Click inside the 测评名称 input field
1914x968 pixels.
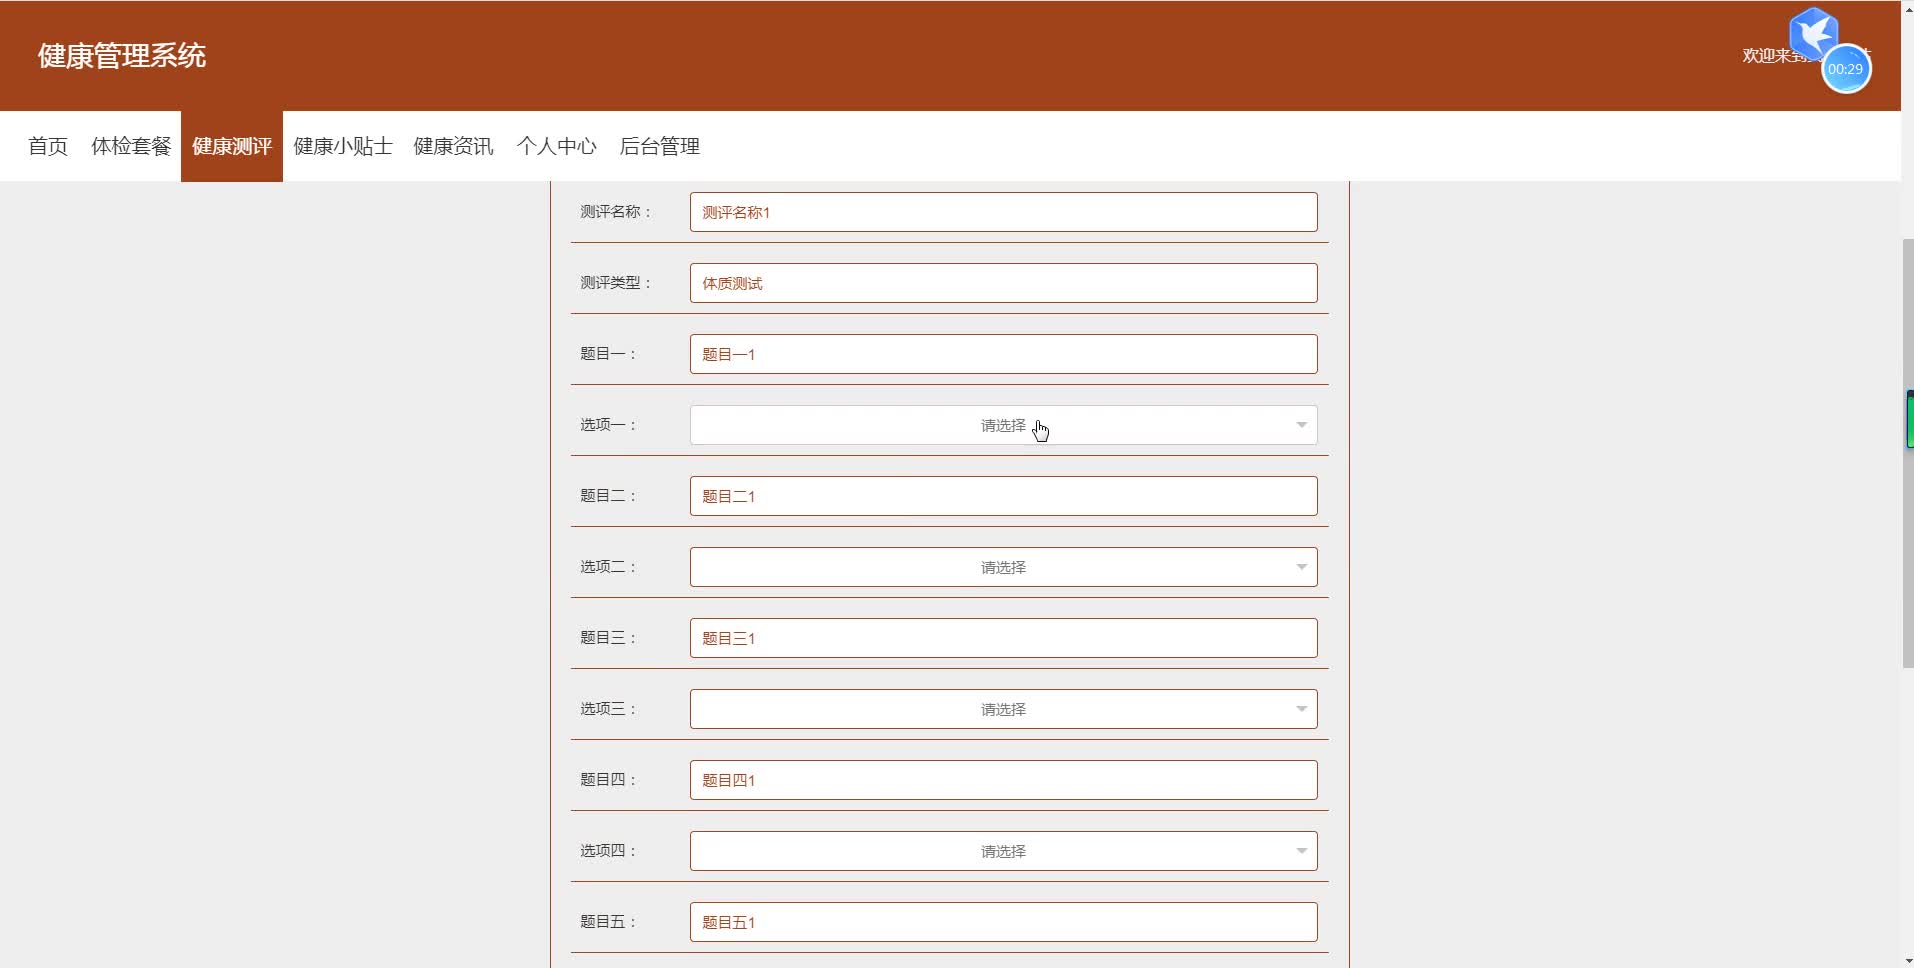click(1002, 212)
